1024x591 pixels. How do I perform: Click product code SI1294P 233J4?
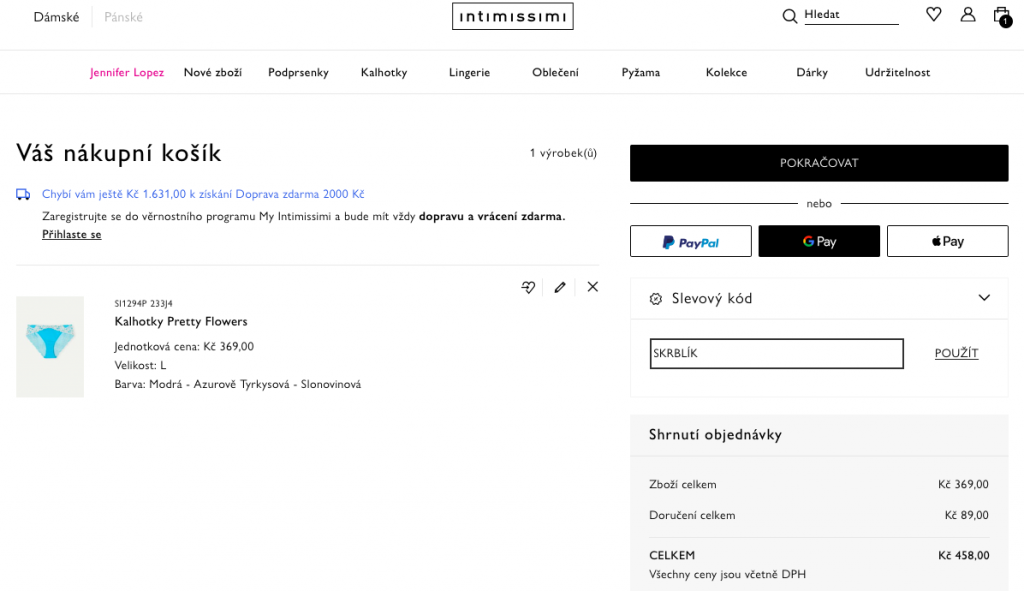pos(144,304)
